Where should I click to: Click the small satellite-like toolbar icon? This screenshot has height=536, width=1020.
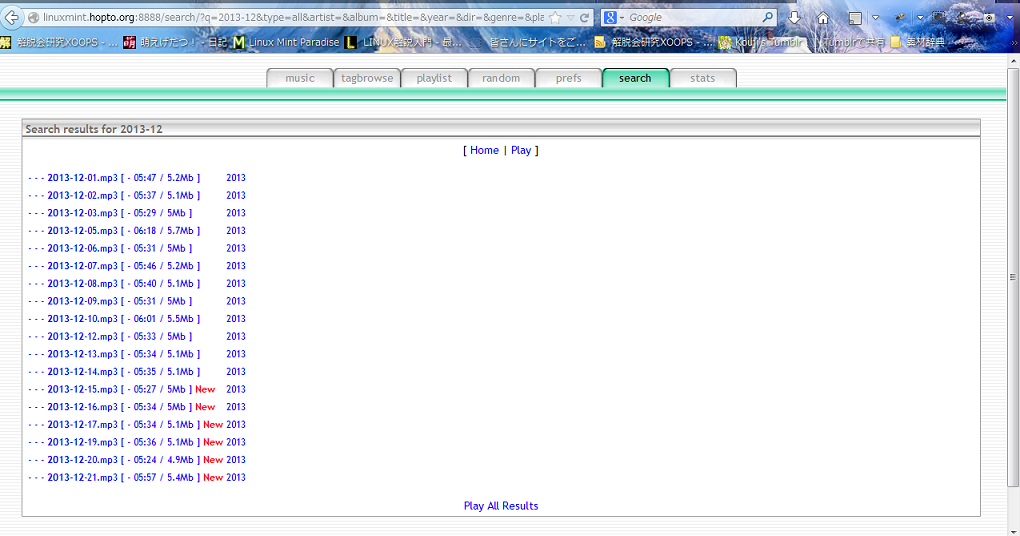click(x=900, y=18)
